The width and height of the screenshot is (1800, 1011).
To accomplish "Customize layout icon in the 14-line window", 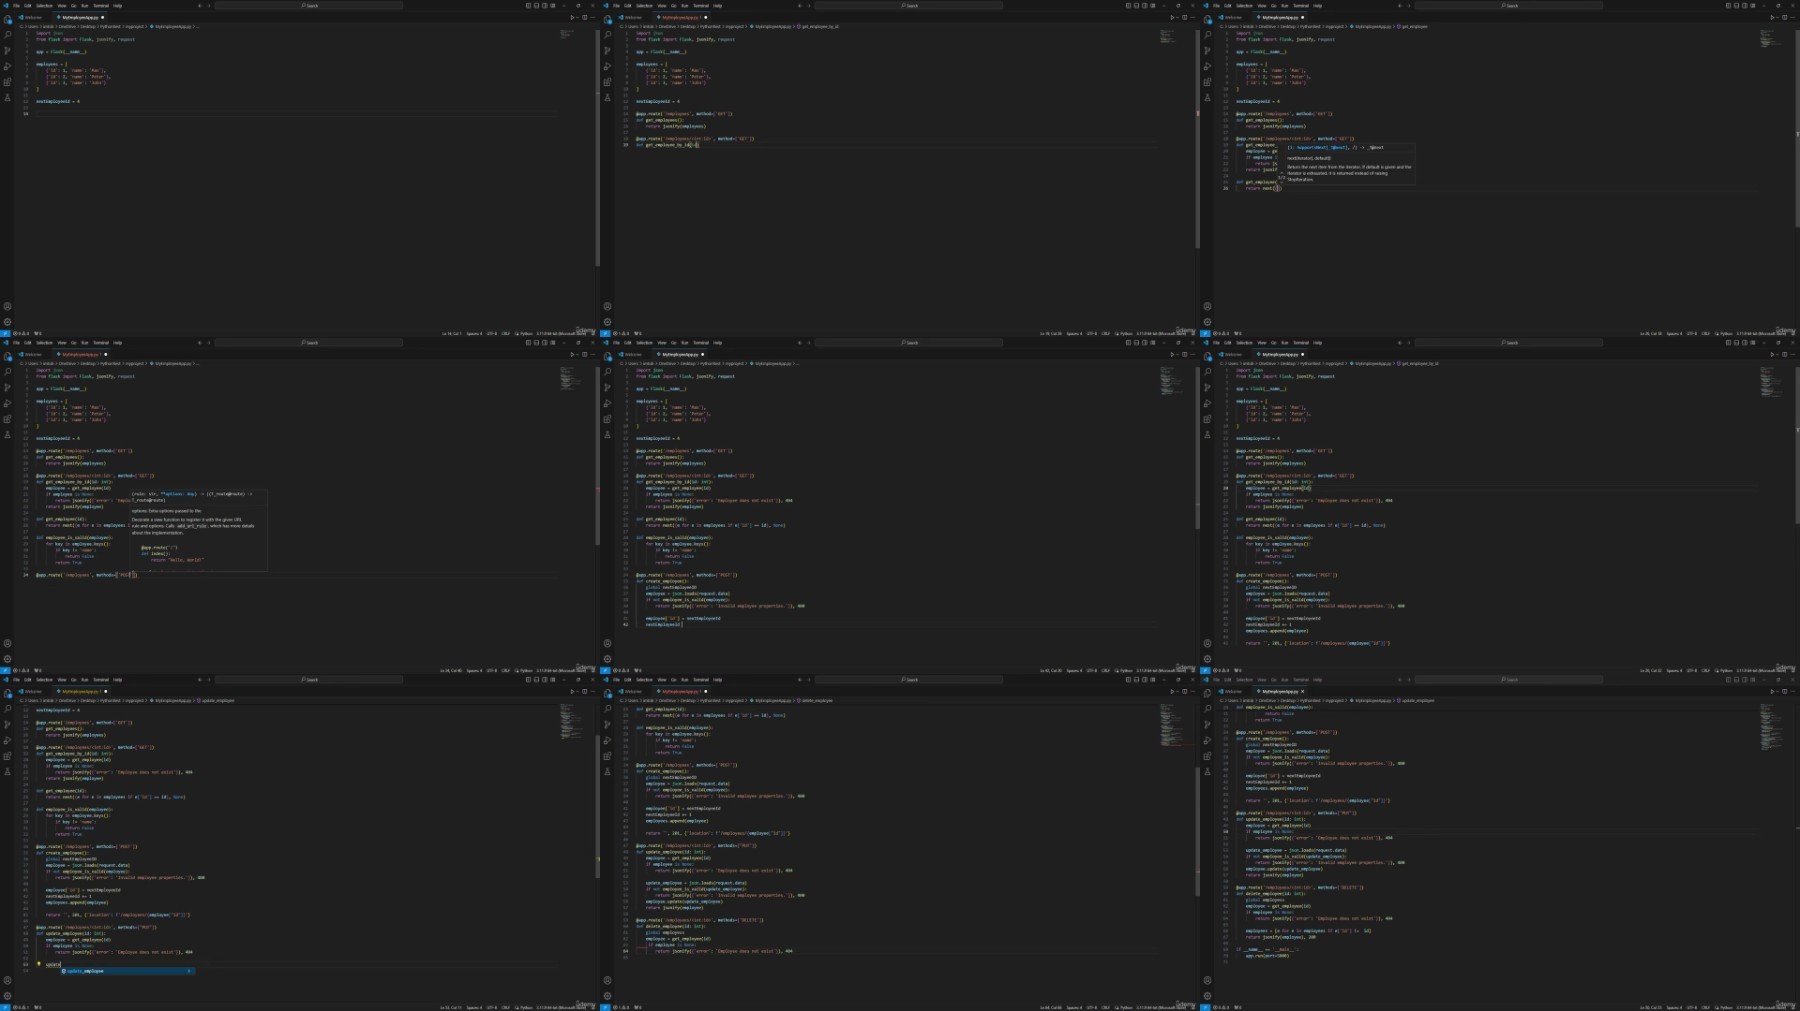I will (553, 6).
